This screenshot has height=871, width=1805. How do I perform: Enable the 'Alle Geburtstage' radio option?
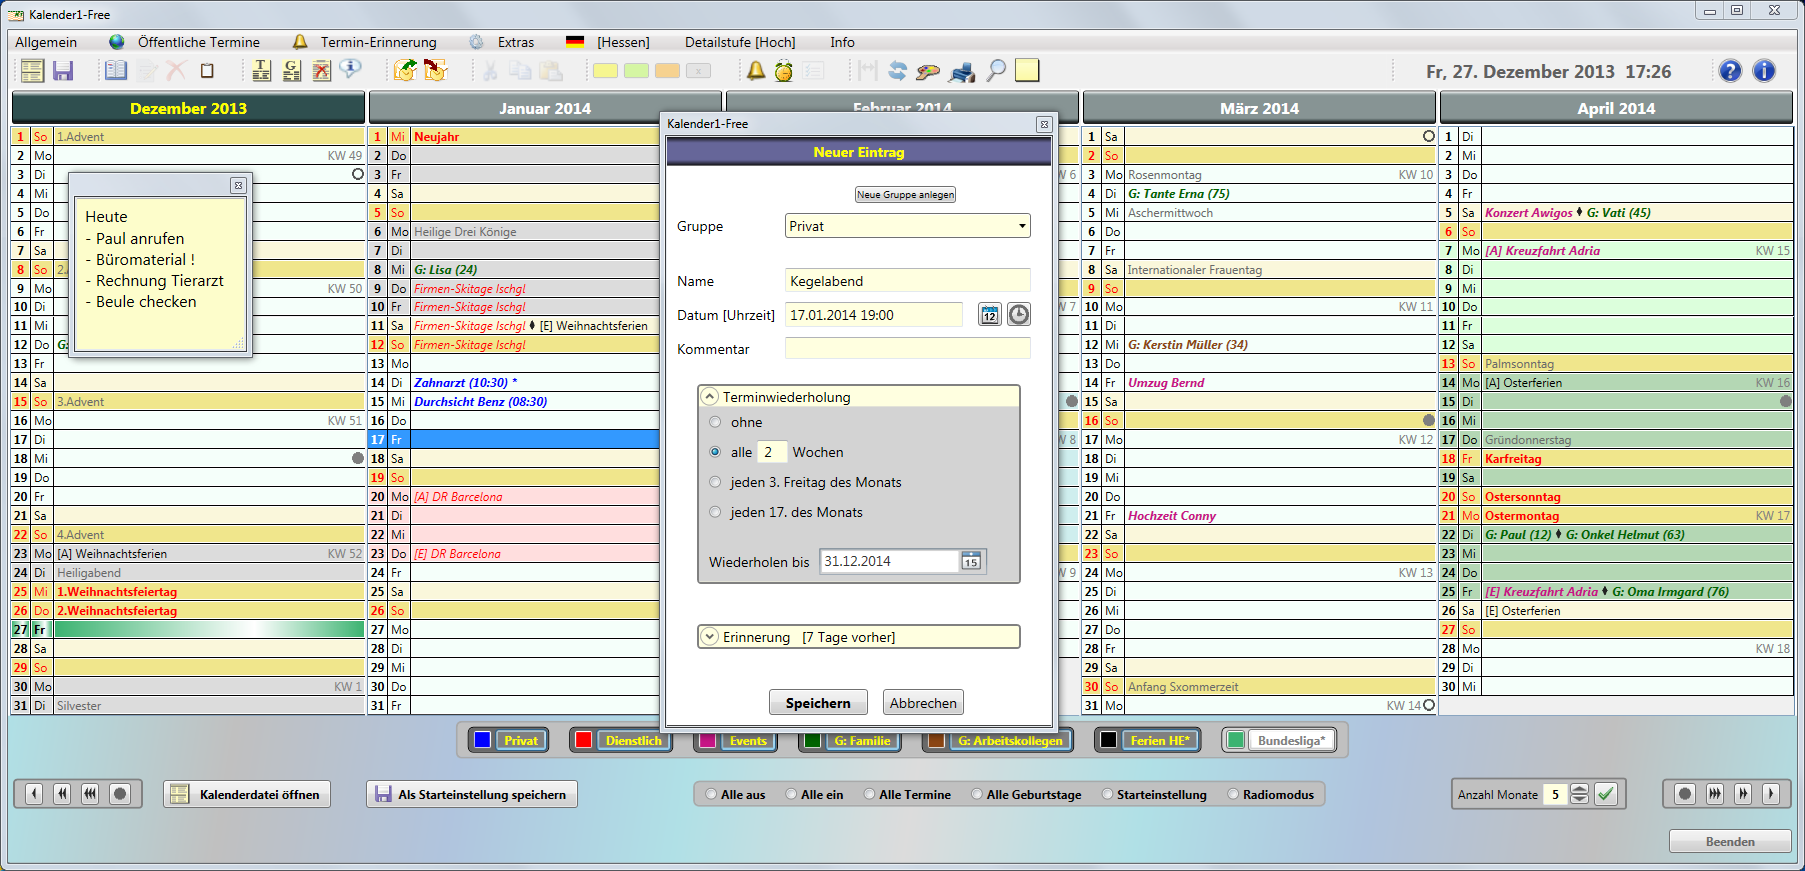click(977, 795)
